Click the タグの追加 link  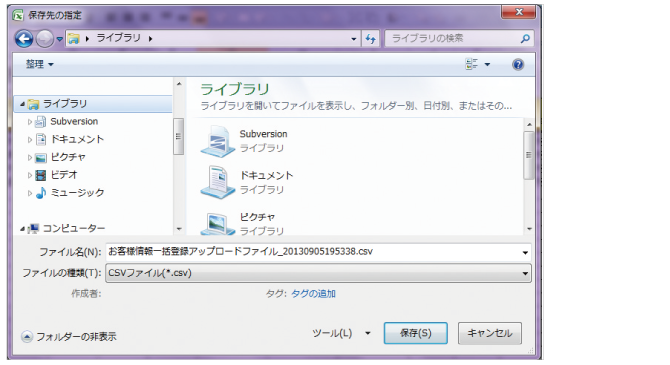(x=313, y=294)
